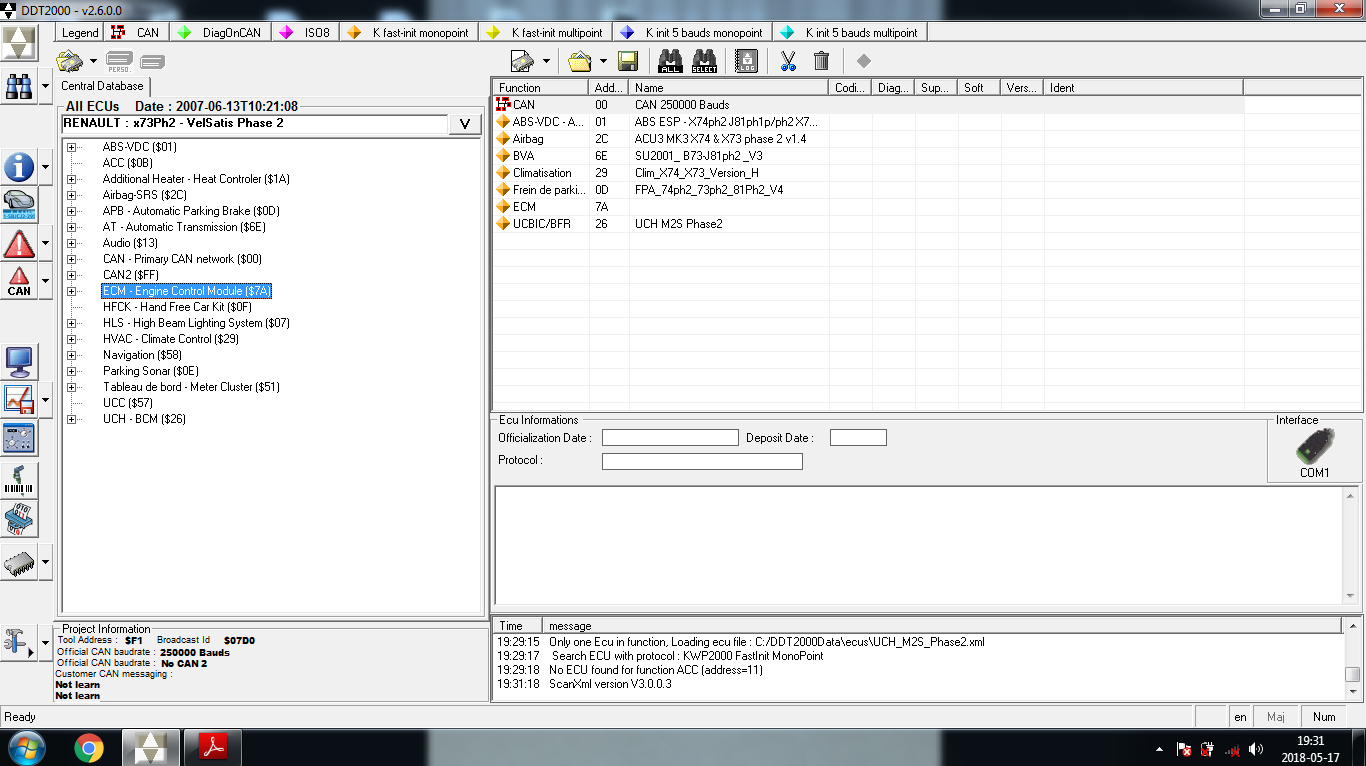
Task: Click the CAN legend tab
Action: [x=136, y=32]
